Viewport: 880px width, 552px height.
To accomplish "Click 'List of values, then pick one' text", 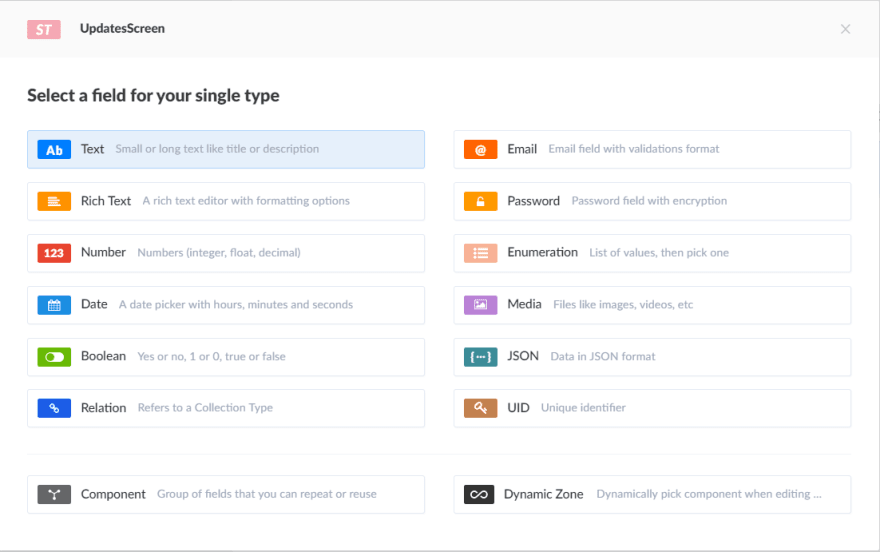I will click(659, 252).
